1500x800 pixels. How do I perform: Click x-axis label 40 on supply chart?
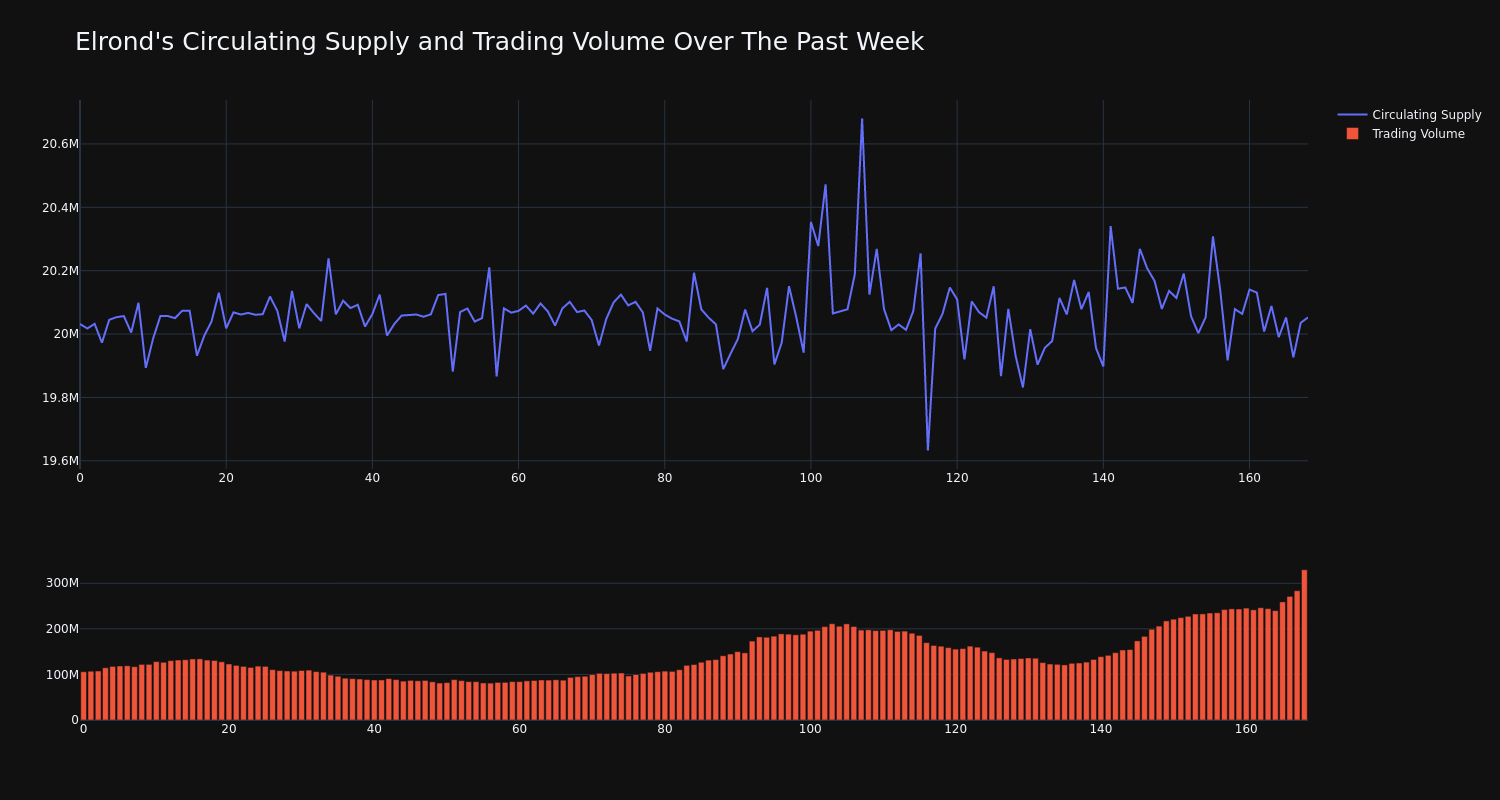point(372,478)
